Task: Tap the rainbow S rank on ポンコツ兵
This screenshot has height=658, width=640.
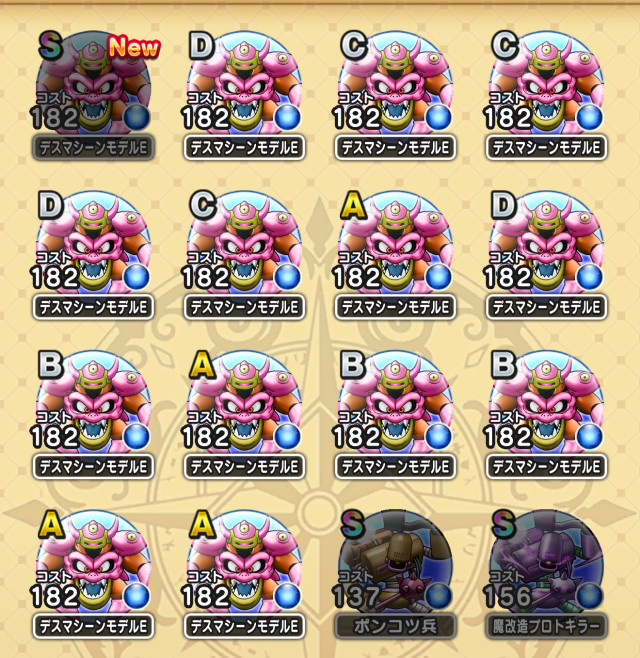Action: (x=353, y=525)
